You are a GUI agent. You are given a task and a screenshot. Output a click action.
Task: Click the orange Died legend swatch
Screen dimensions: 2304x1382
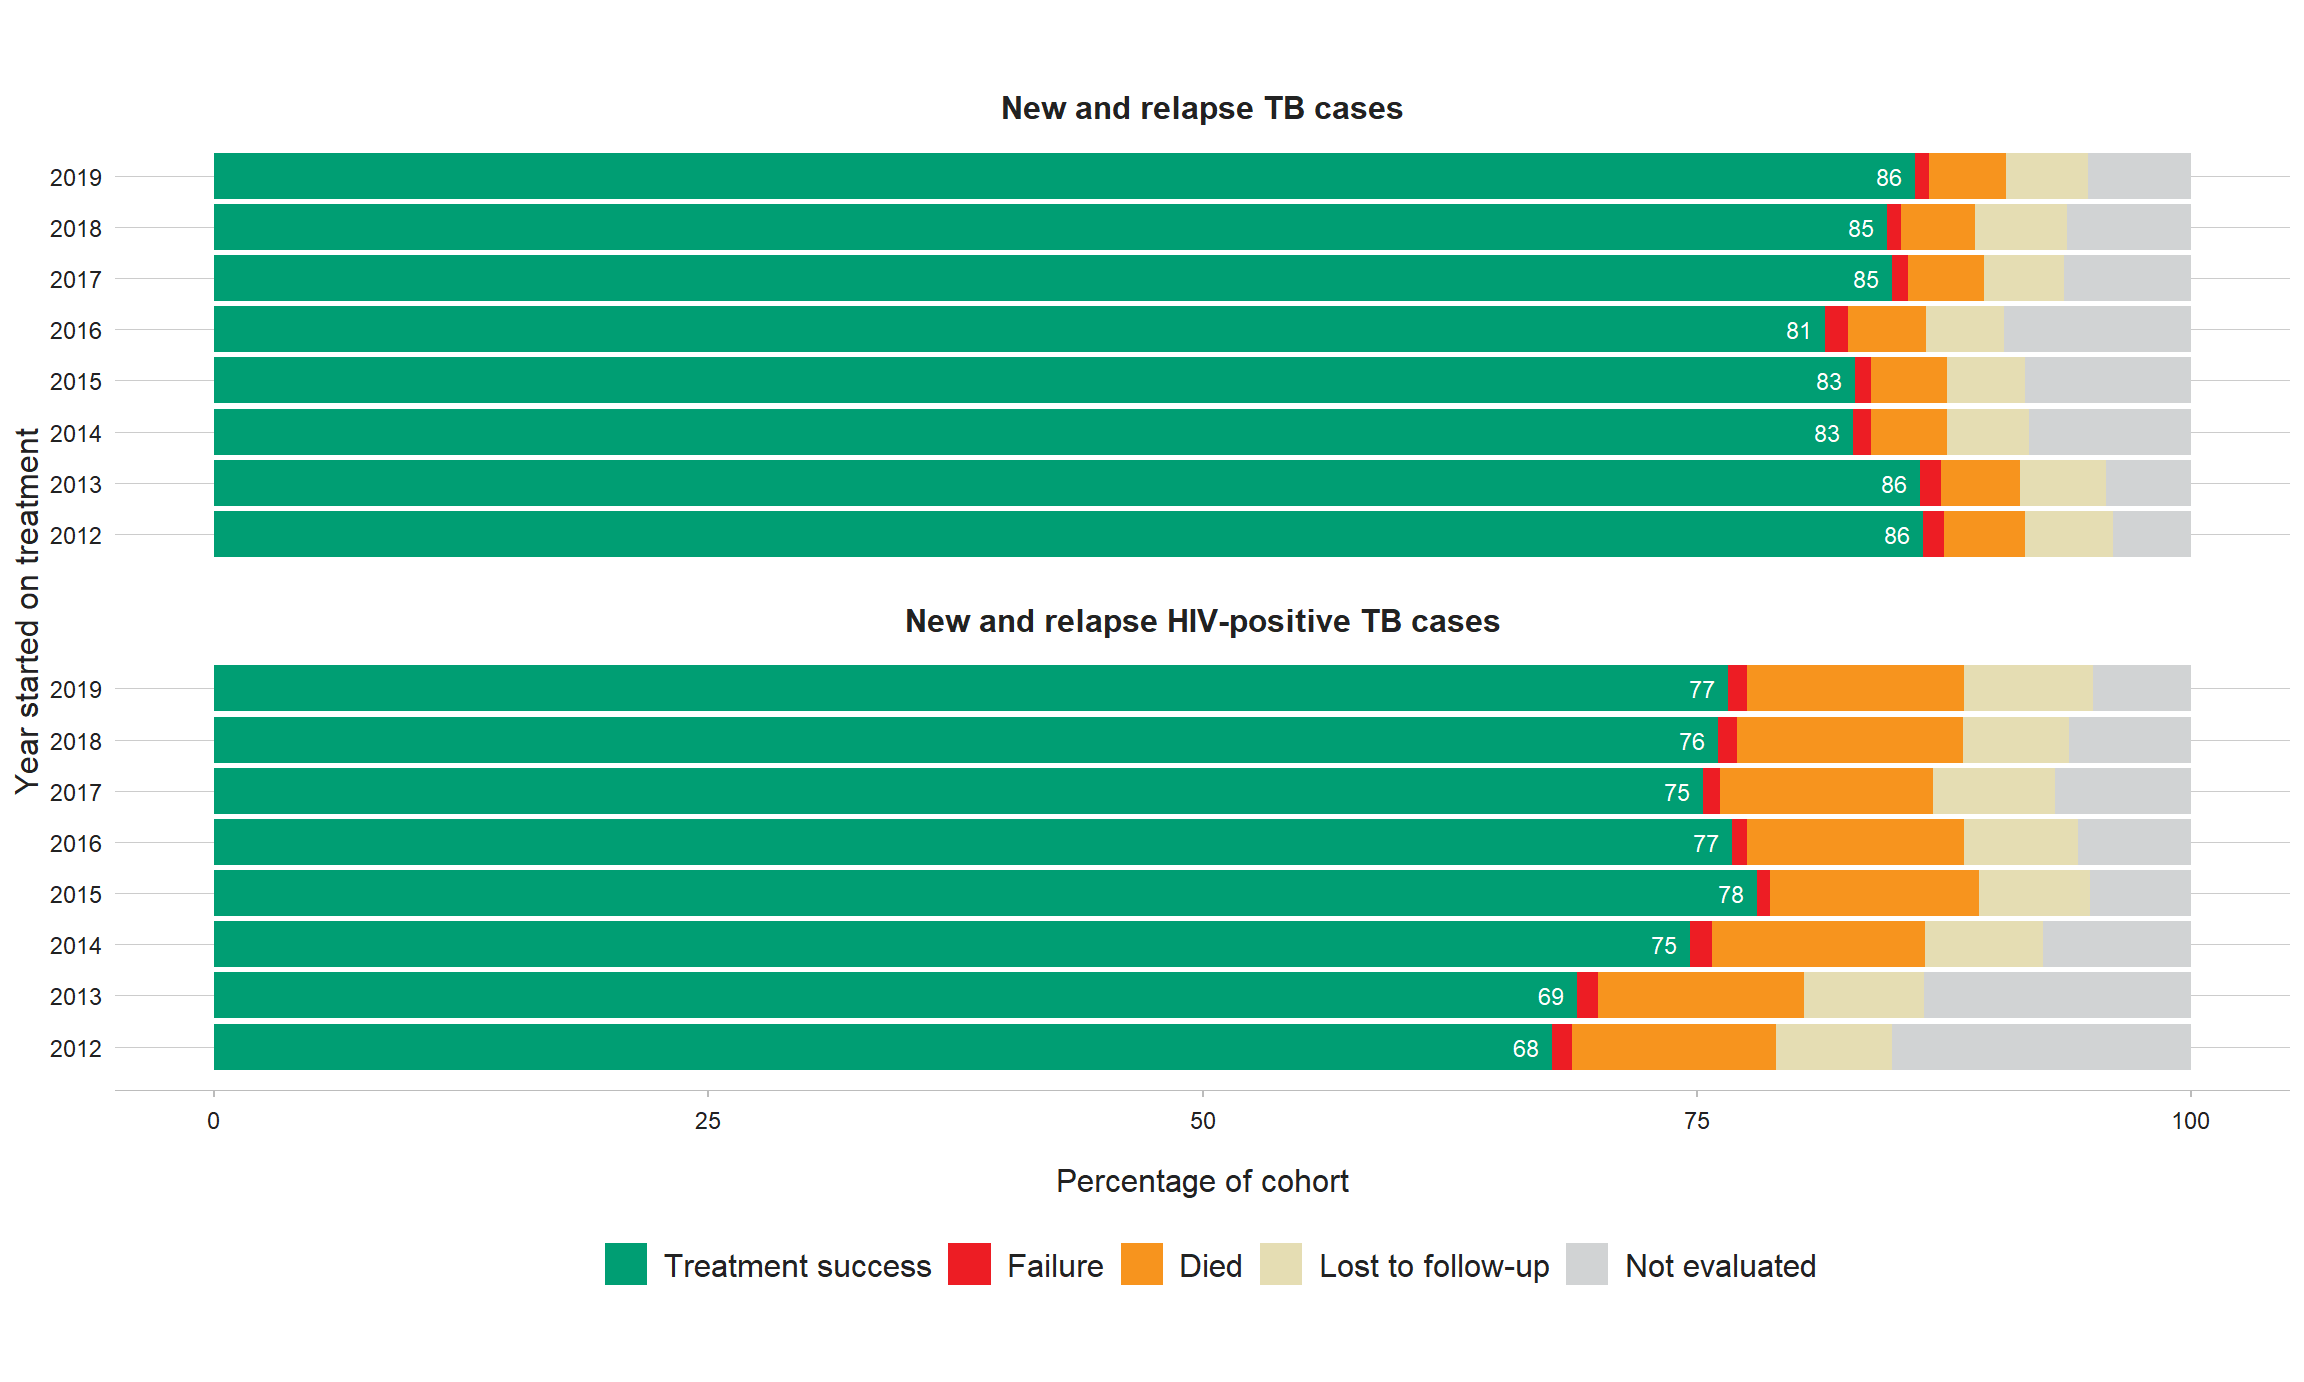(1141, 1264)
